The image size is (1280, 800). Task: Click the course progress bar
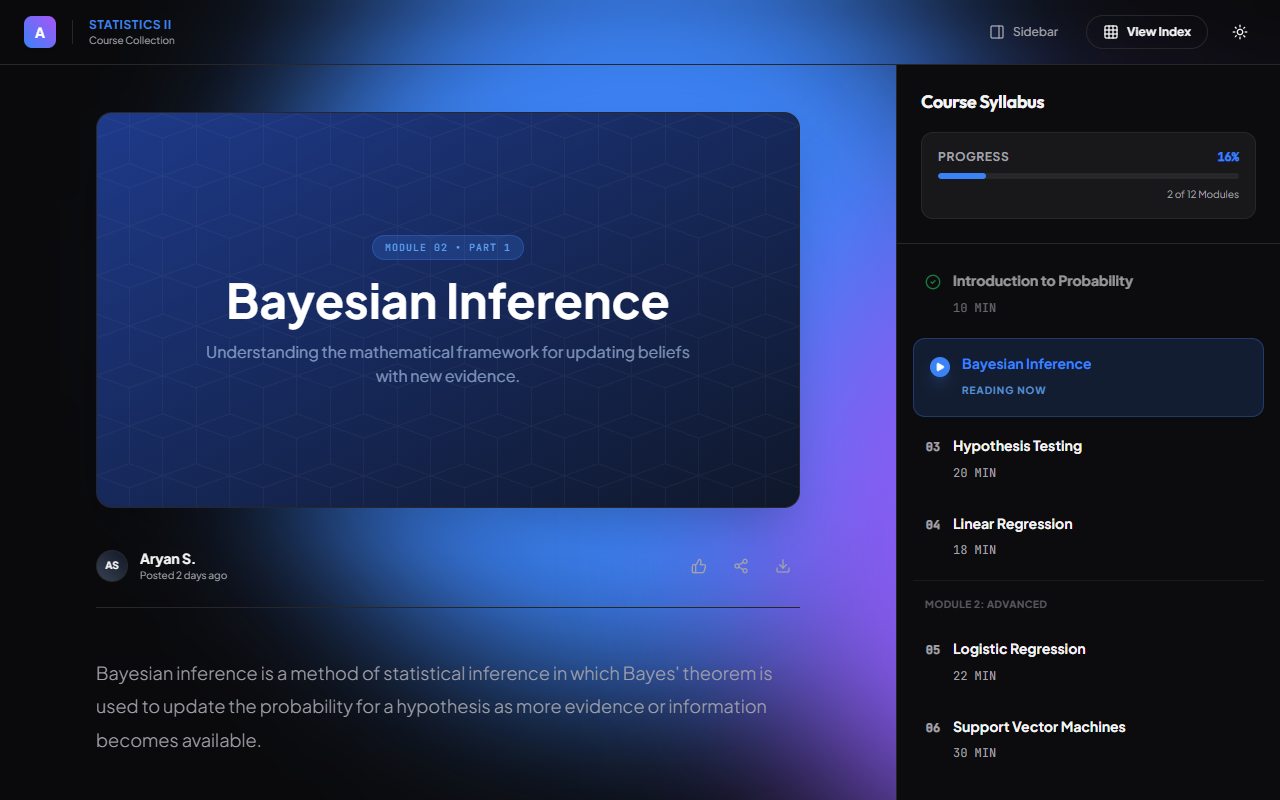pos(1087,176)
